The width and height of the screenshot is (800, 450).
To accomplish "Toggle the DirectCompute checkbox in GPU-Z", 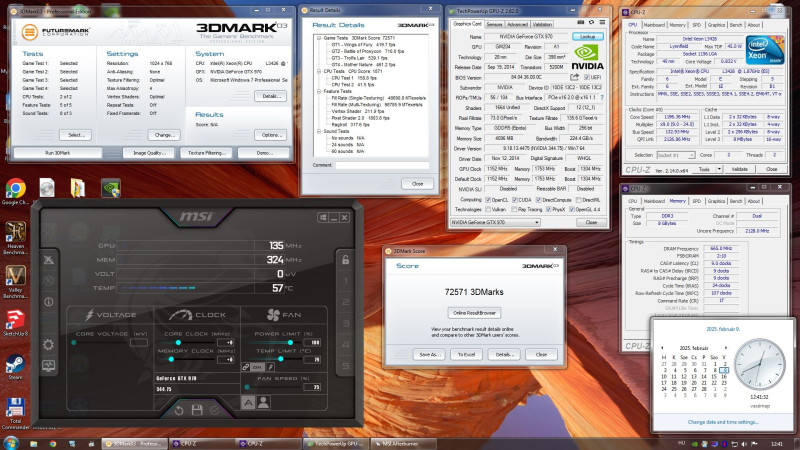I will click(x=538, y=200).
